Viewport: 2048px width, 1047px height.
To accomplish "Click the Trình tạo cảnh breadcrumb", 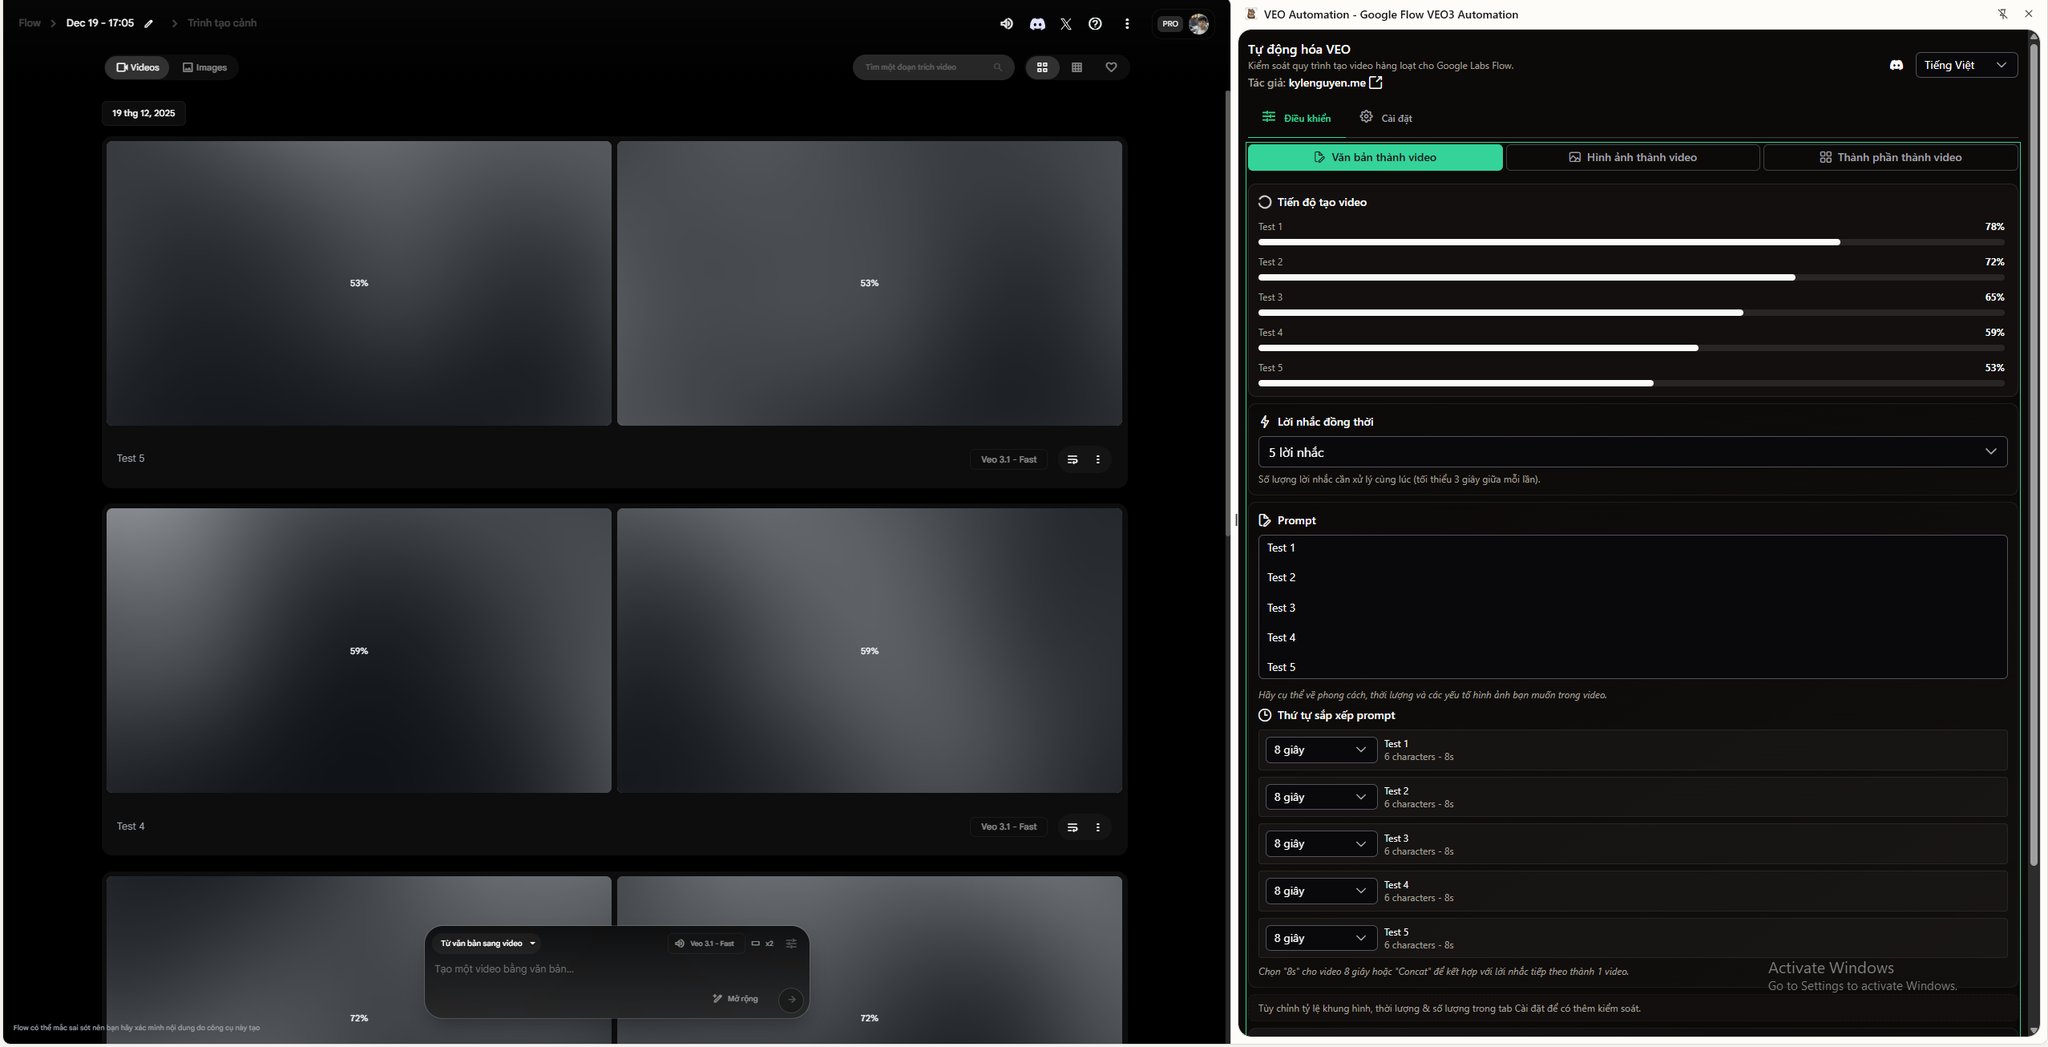I will pyautogui.click(x=222, y=23).
